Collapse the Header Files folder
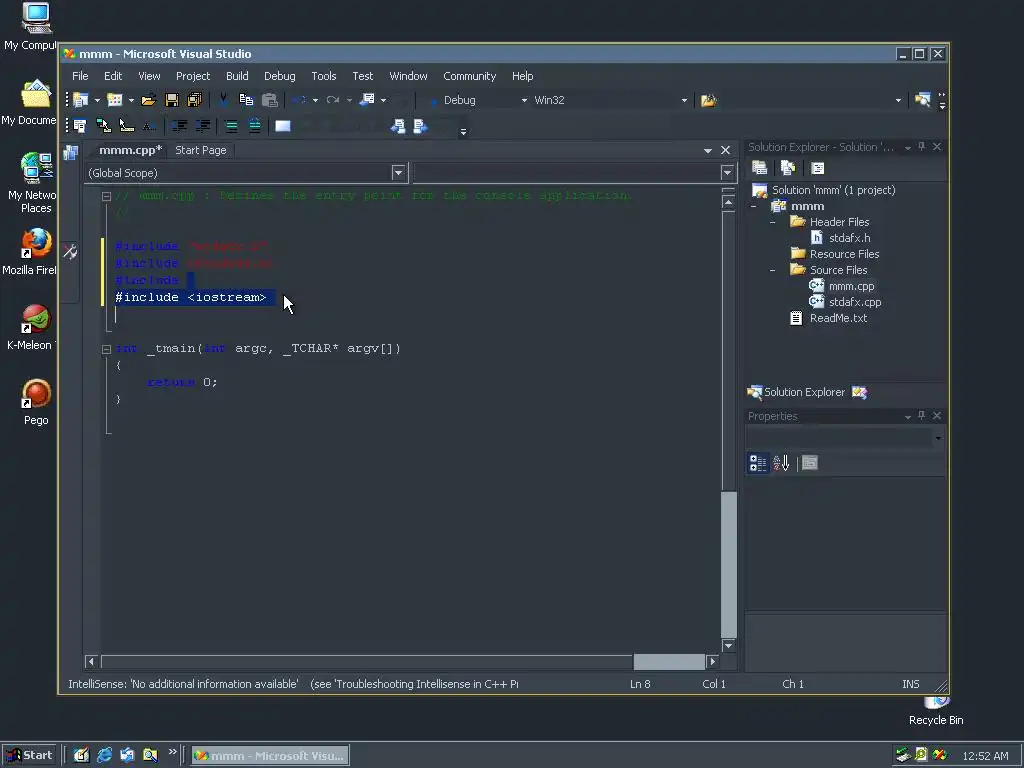This screenshot has height=768, width=1024. click(773, 222)
